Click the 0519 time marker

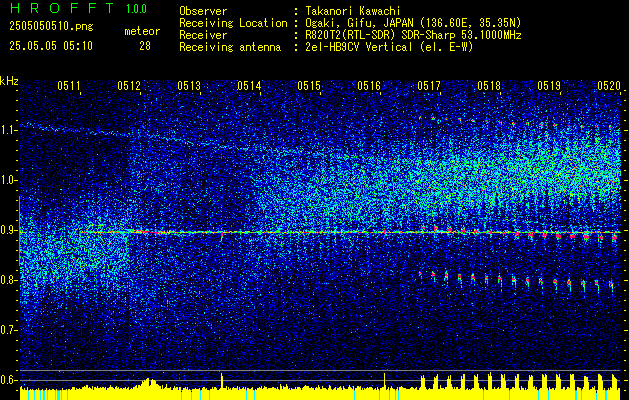tap(549, 85)
